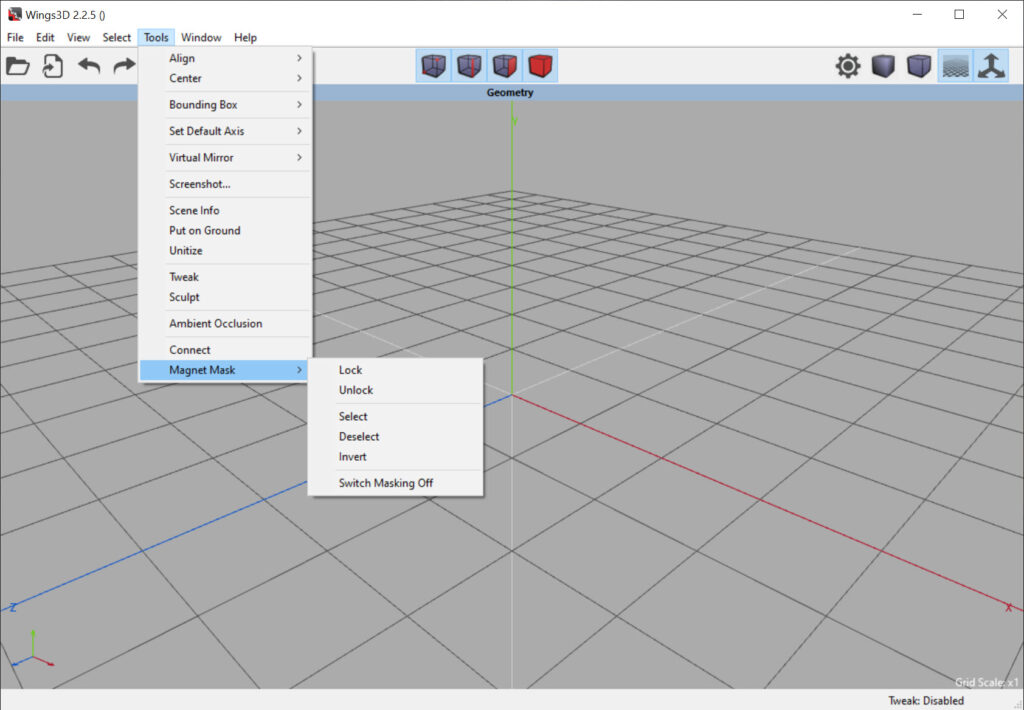Minimize the Wings3D window
Screen dimensions: 1024x710
point(917,14)
